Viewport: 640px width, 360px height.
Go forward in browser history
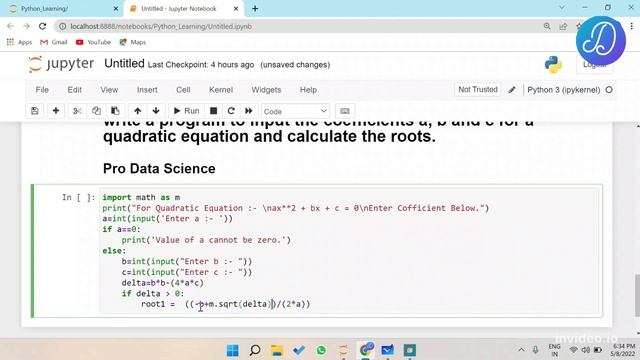pos(27,26)
